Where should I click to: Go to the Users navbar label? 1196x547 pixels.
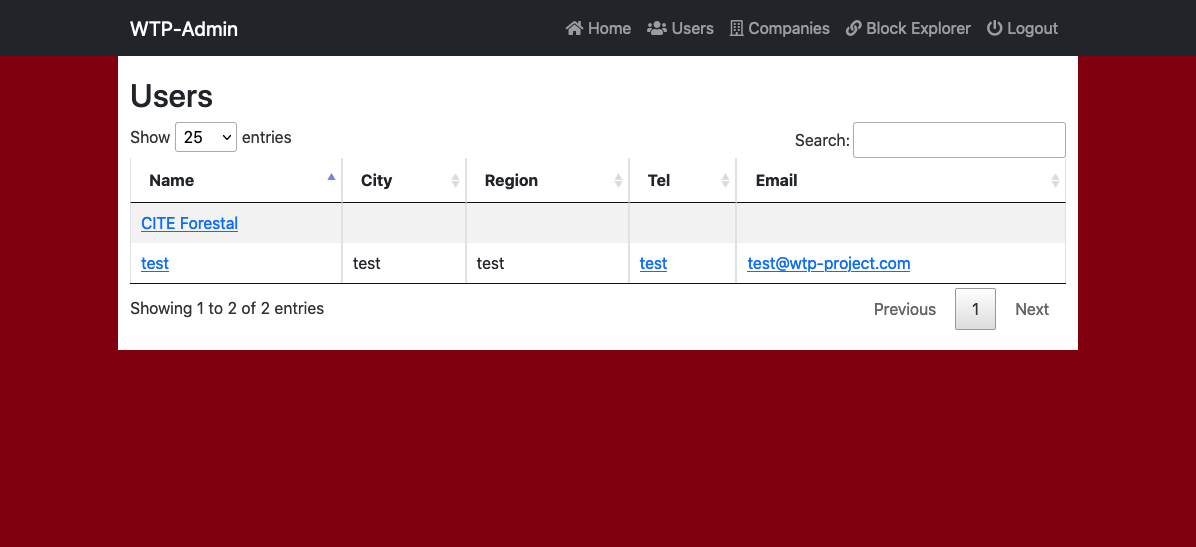(693, 28)
